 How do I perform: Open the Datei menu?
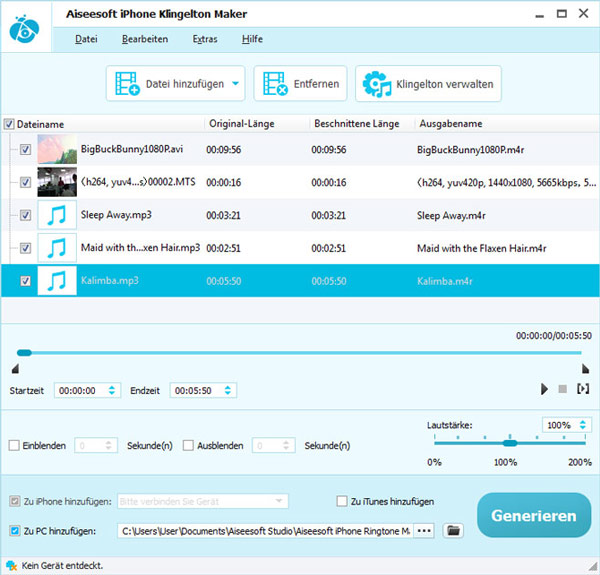86,39
